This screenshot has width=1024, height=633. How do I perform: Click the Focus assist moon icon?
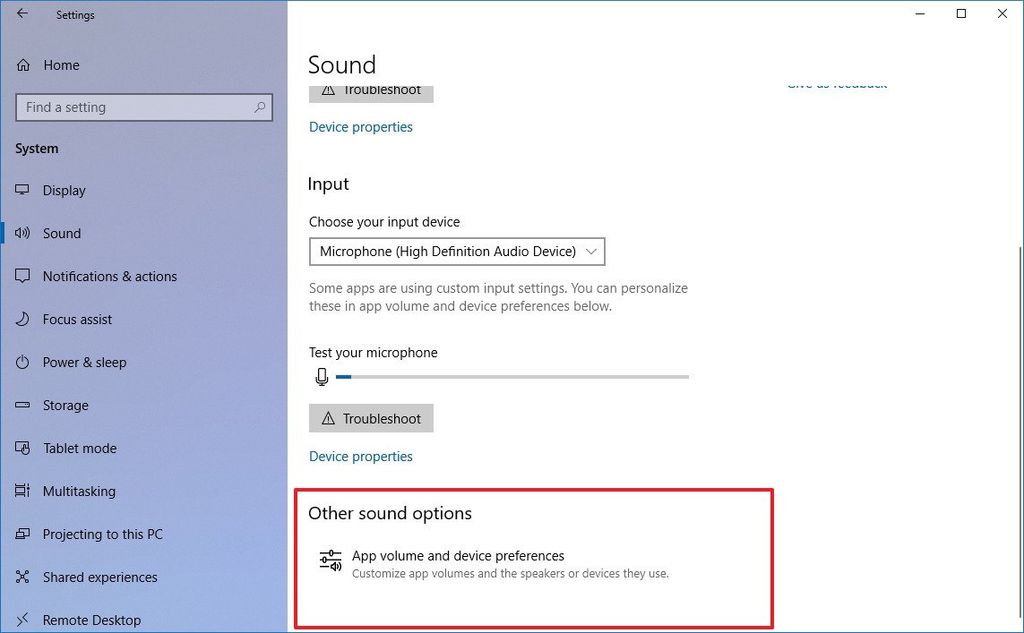(22, 319)
